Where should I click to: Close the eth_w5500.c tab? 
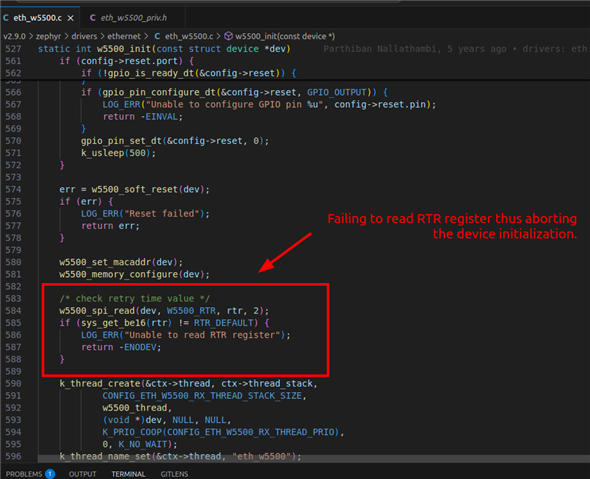70,18
